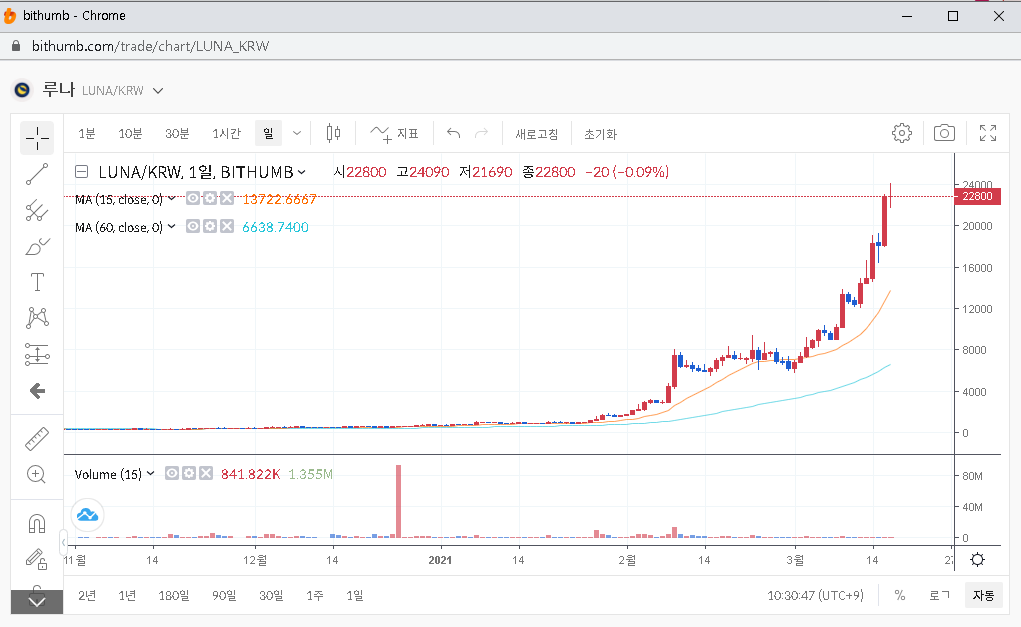
Task: Expand the time interval dropdown arrow
Action: (x=297, y=133)
